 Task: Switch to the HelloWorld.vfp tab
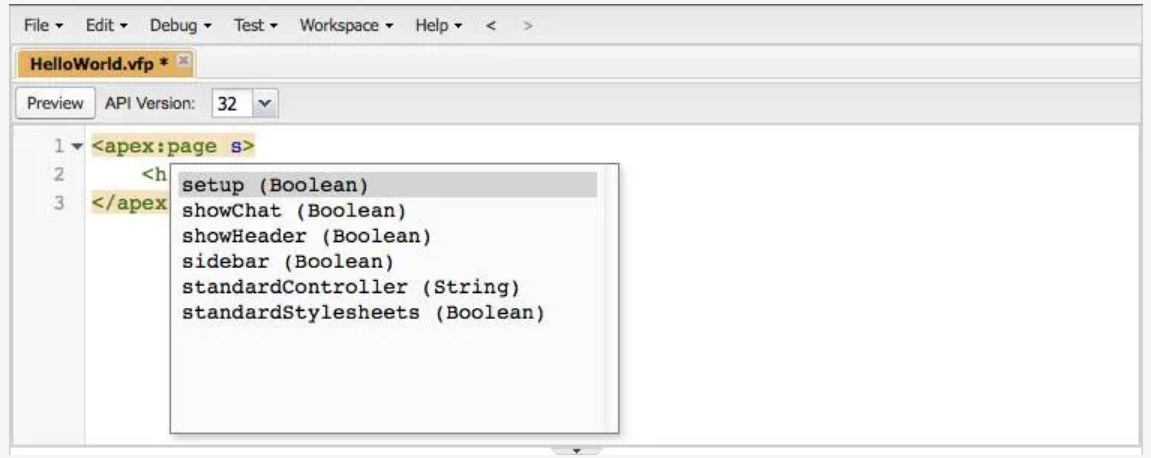point(99,63)
